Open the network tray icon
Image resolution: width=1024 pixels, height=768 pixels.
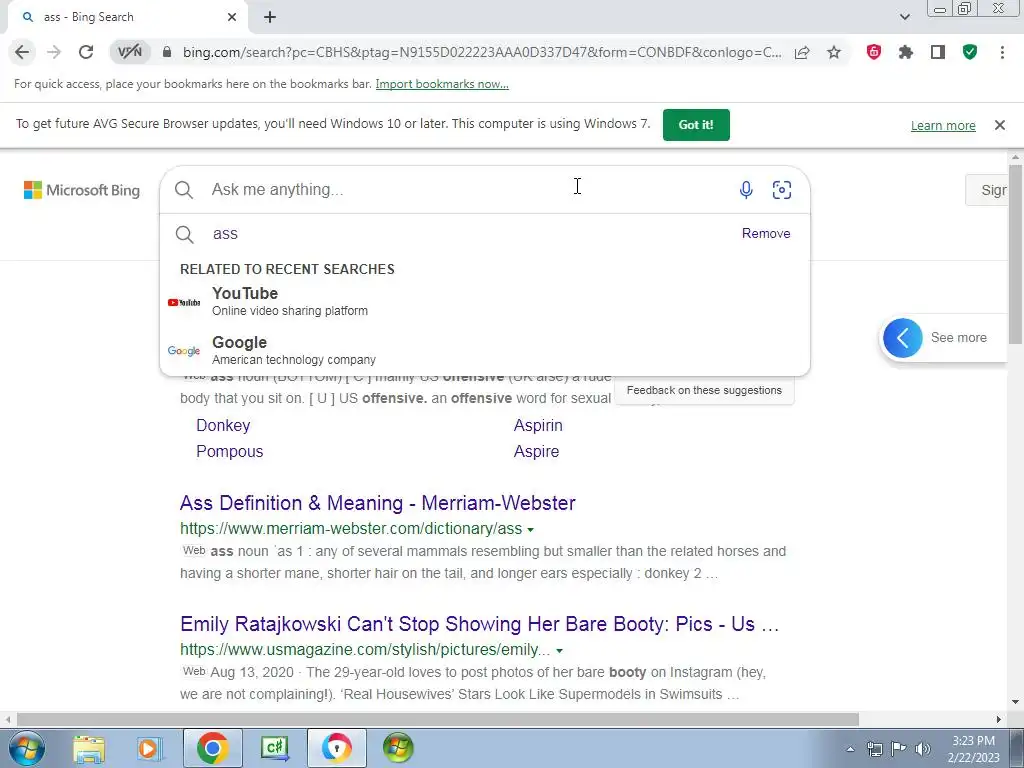click(x=874, y=749)
